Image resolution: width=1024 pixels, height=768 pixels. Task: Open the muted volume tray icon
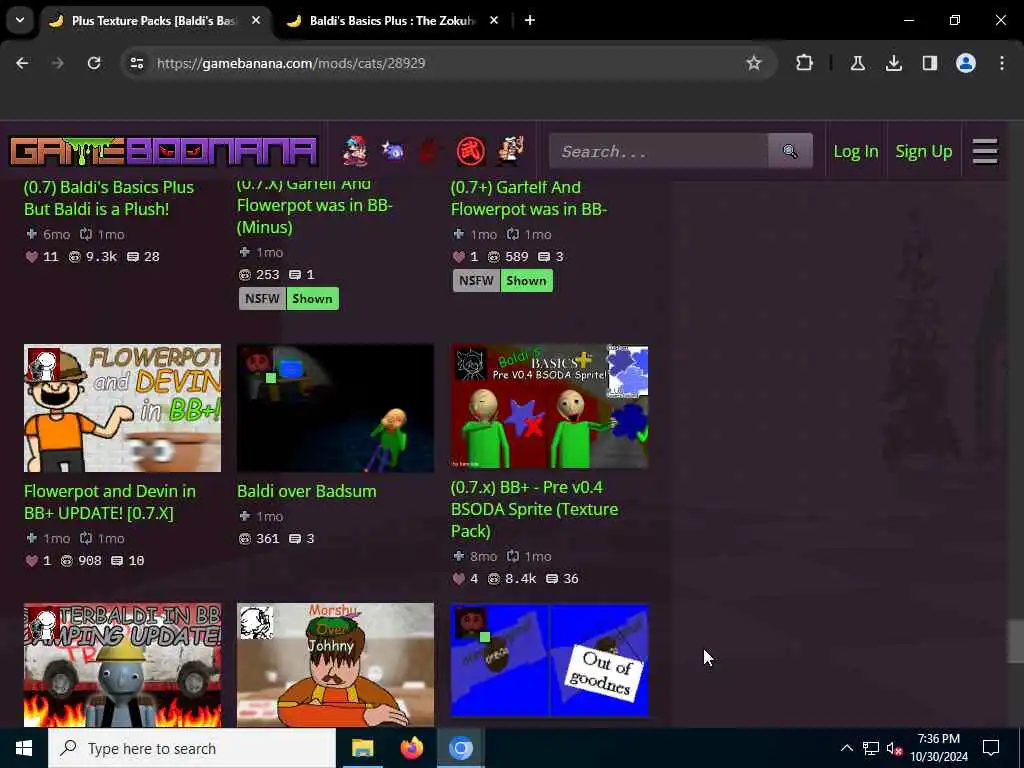tap(894, 748)
